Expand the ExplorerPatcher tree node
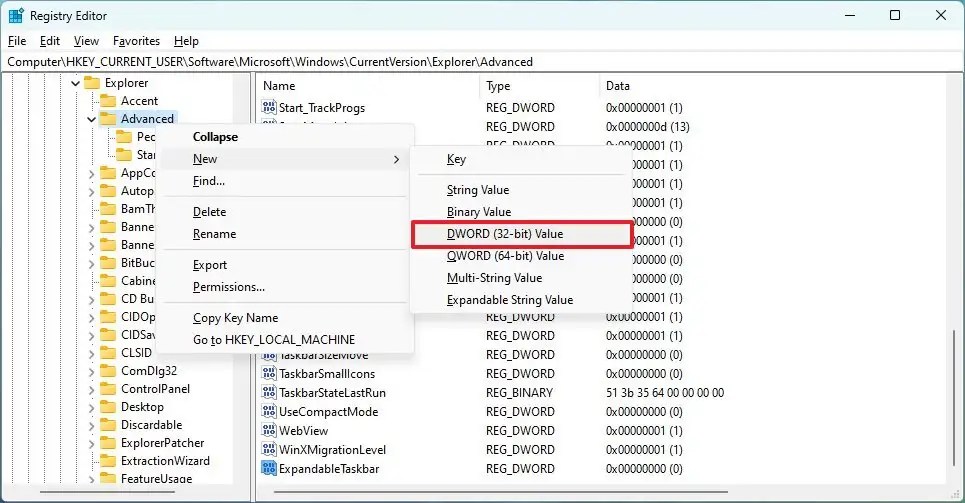The width and height of the screenshot is (965, 503). point(92,443)
